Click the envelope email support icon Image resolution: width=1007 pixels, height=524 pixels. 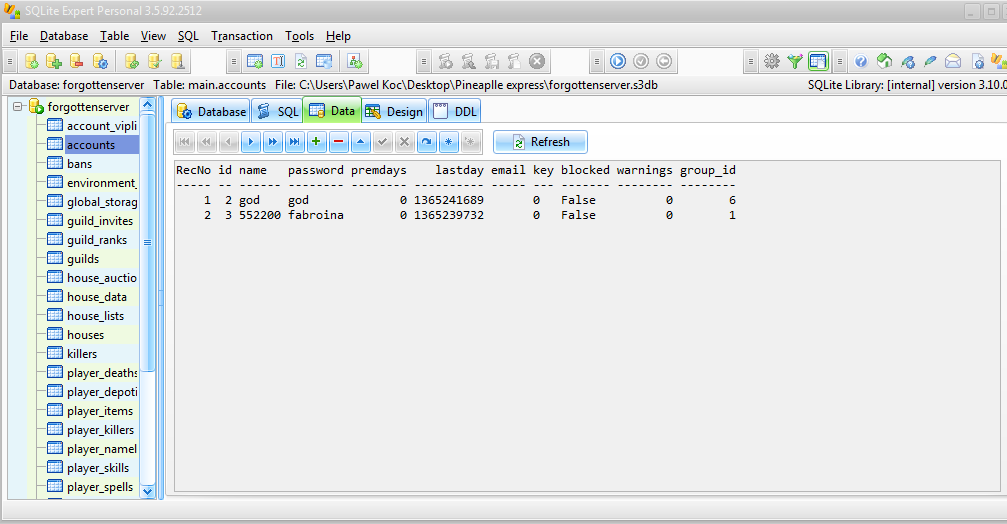[x=954, y=61]
